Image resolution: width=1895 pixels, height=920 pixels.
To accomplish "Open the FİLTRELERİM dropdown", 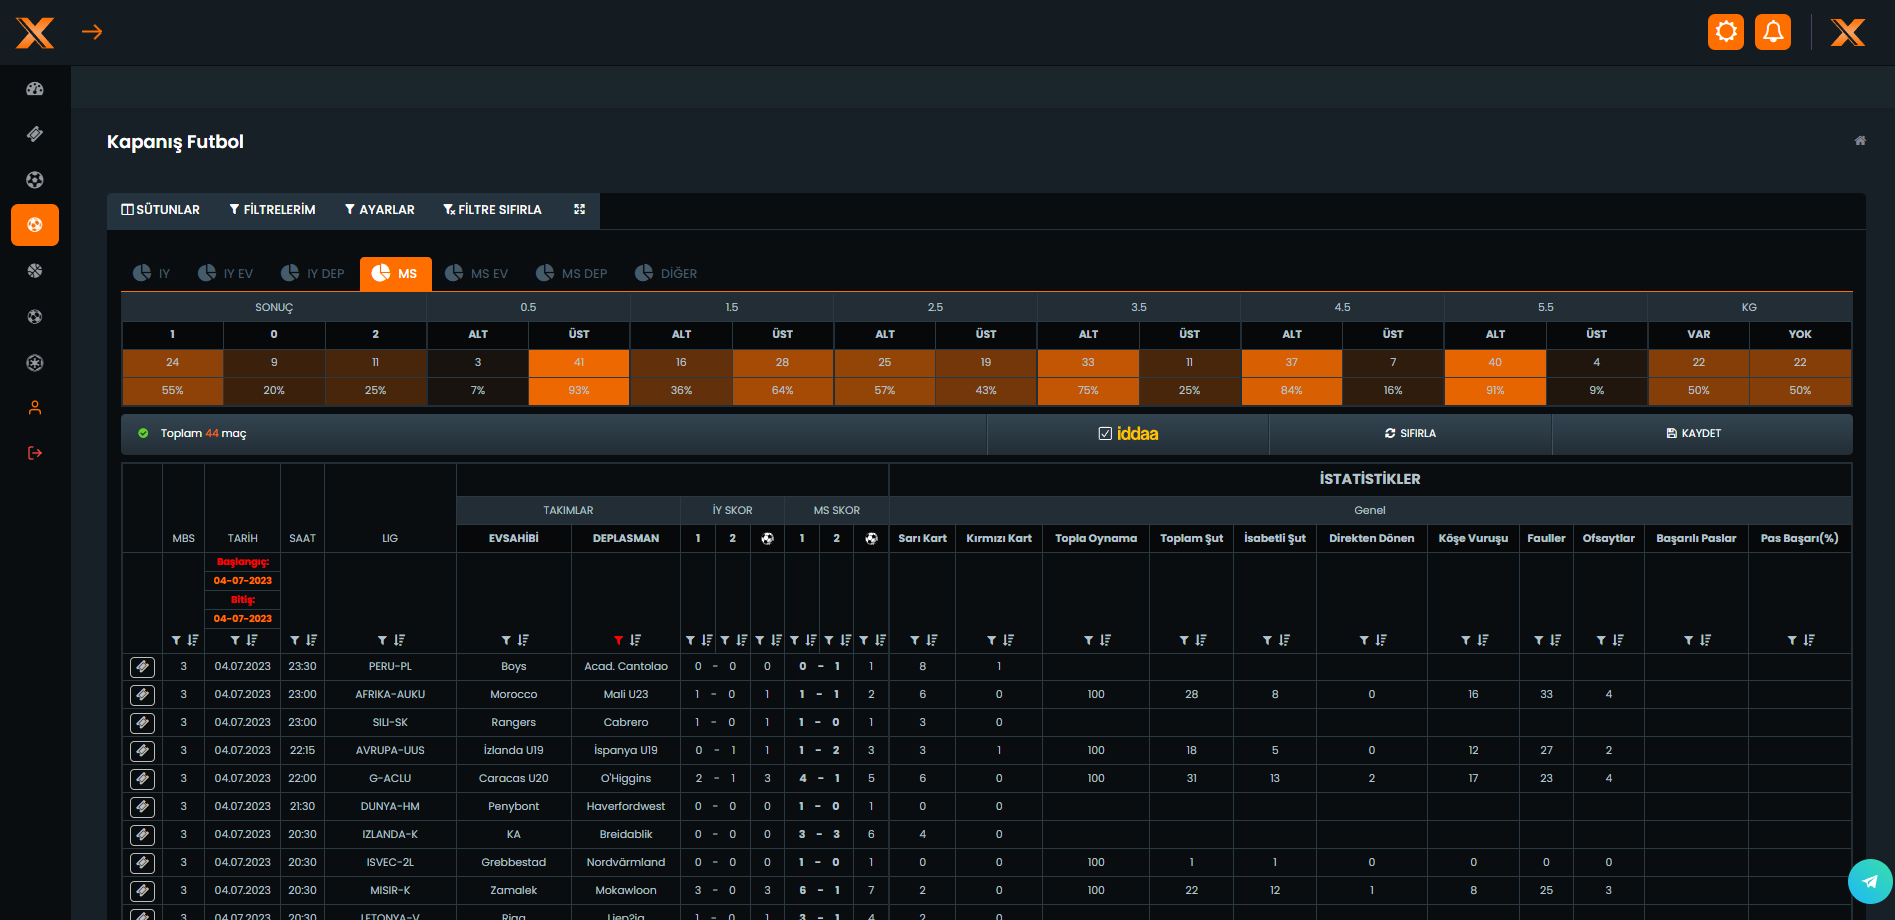I will (x=272, y=210).
